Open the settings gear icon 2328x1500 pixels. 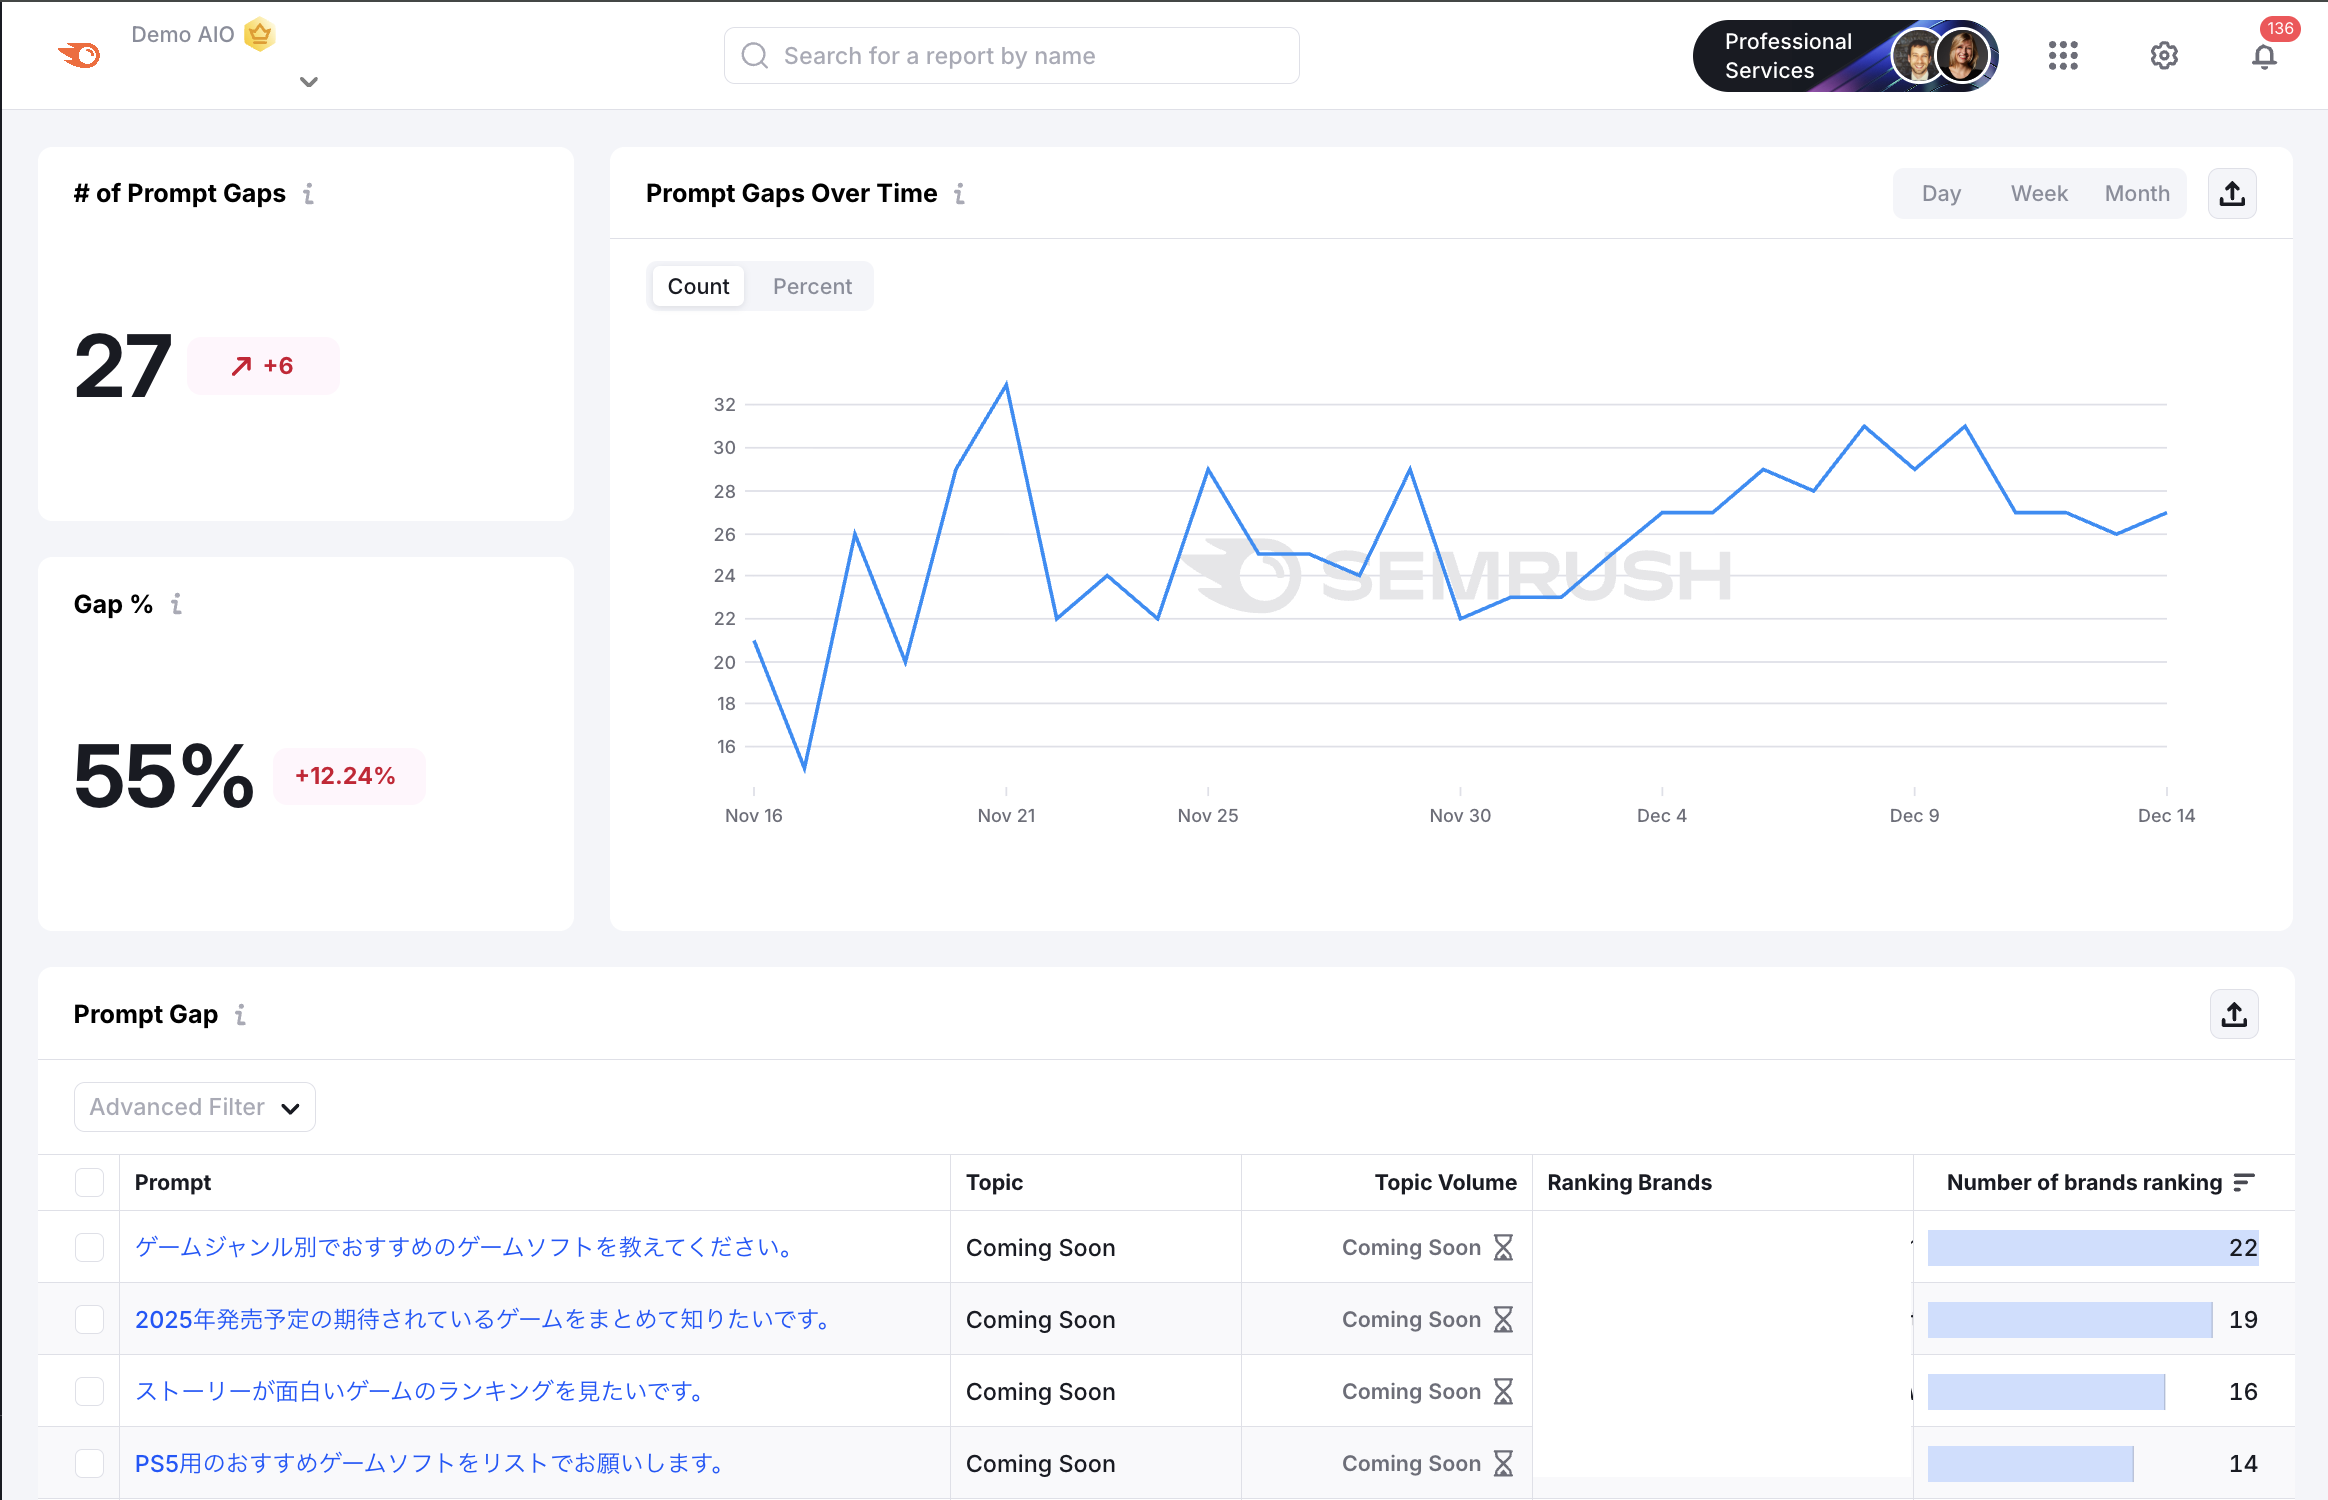coord(2164,56)
